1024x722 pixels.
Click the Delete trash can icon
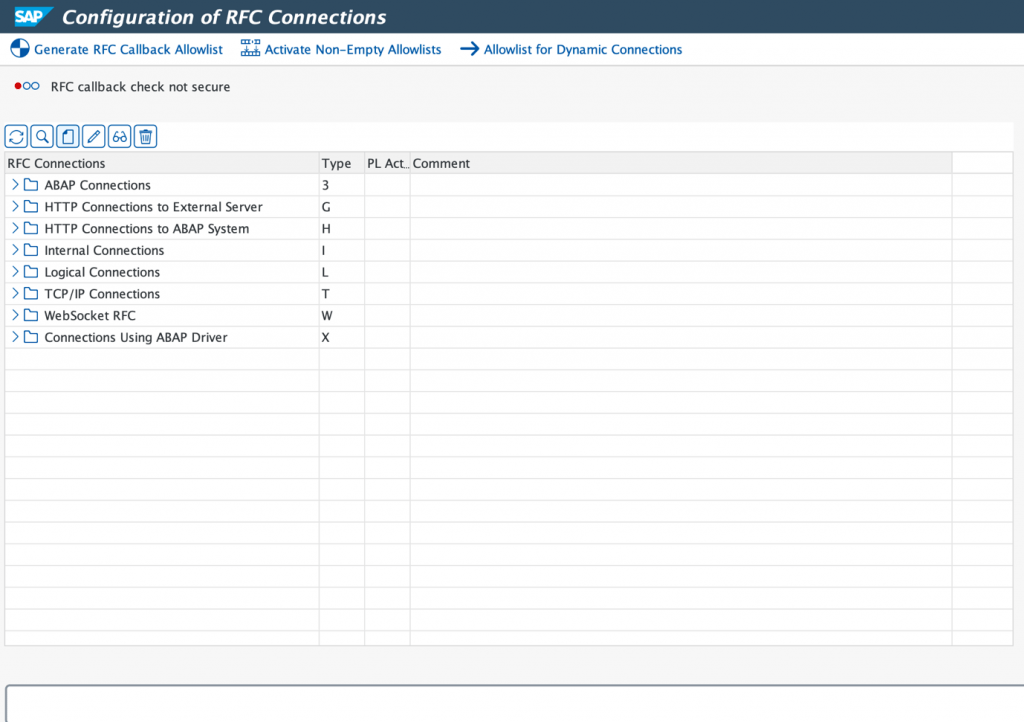146,136
